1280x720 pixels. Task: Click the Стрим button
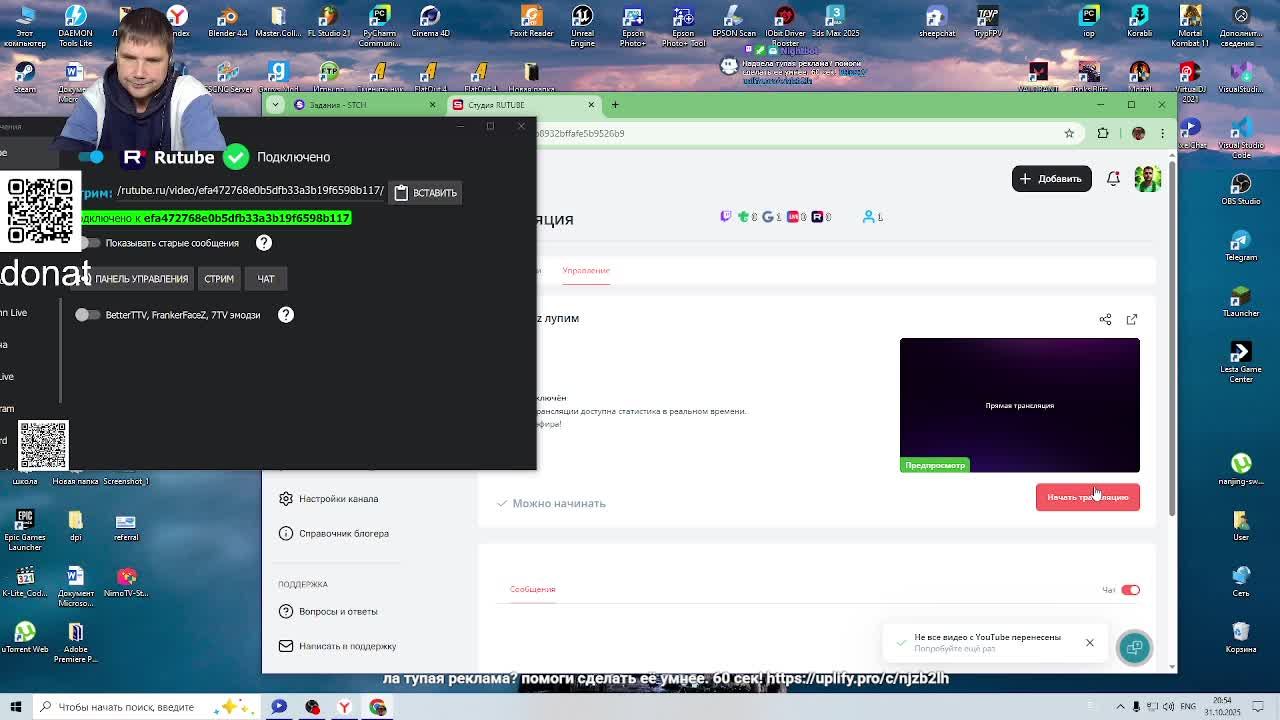(x=219, y=279)
